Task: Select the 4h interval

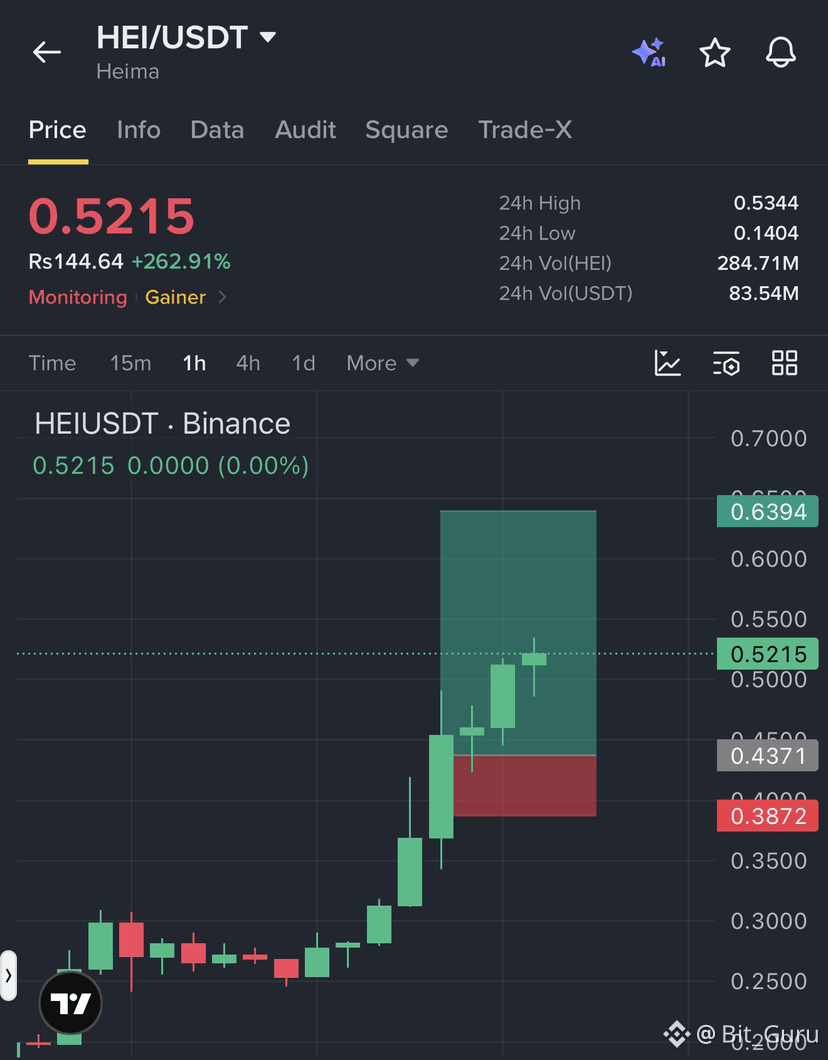Action: coord(248,363)
